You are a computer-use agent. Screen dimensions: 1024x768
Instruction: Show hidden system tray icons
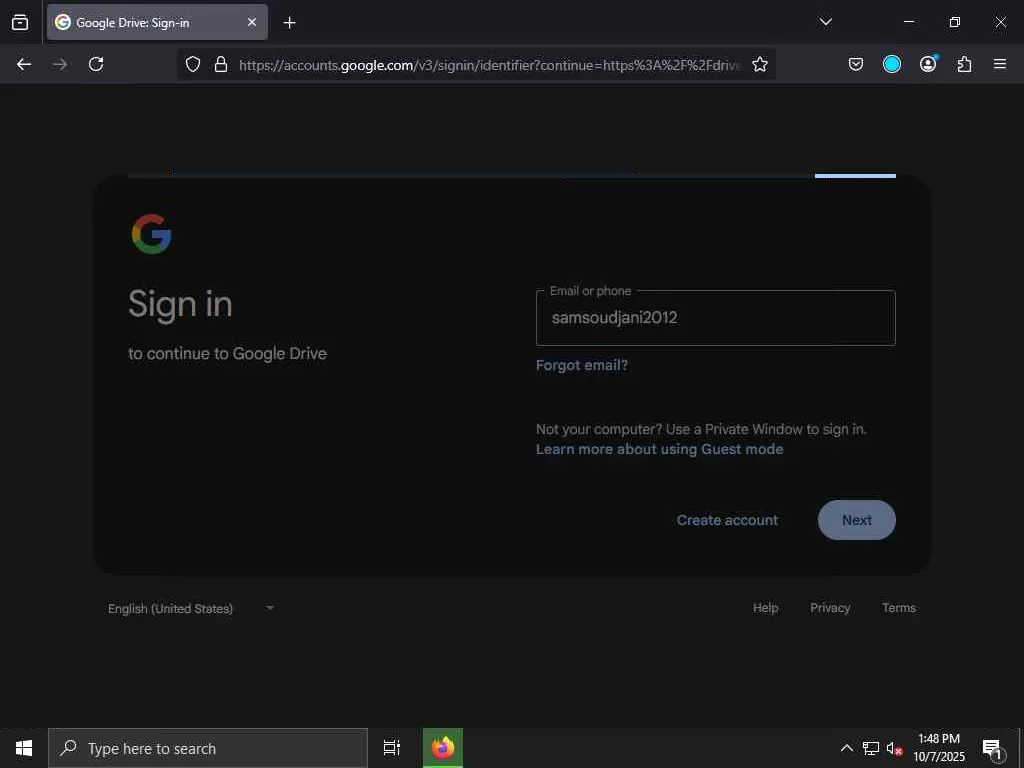point(846,748)
